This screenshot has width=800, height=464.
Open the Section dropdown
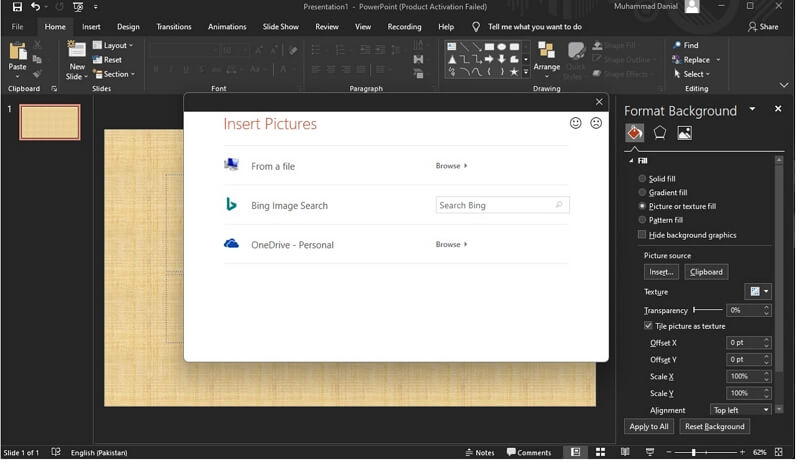tap(114, 74)
